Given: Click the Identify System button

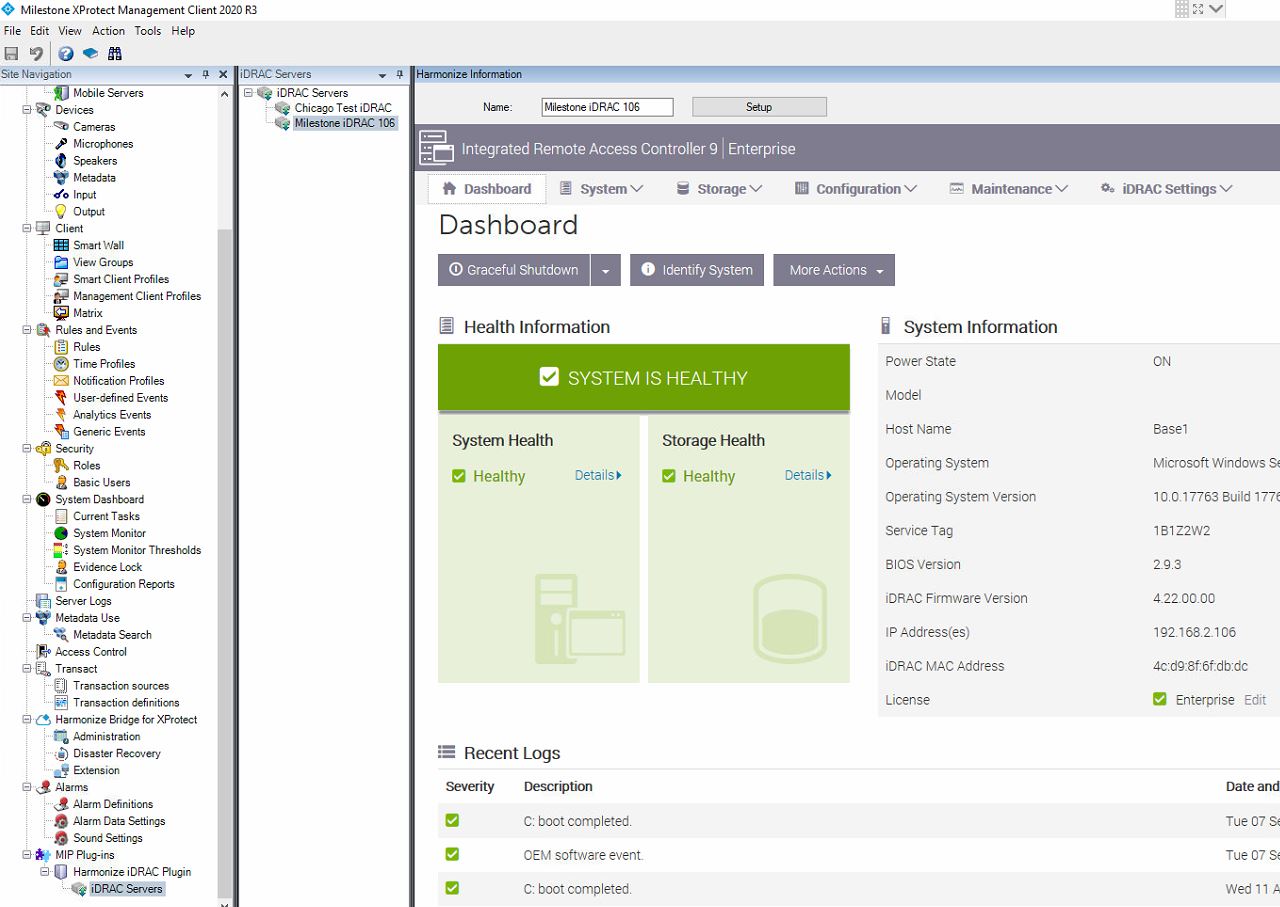Looking at the screenshot, I should point(697,270).
